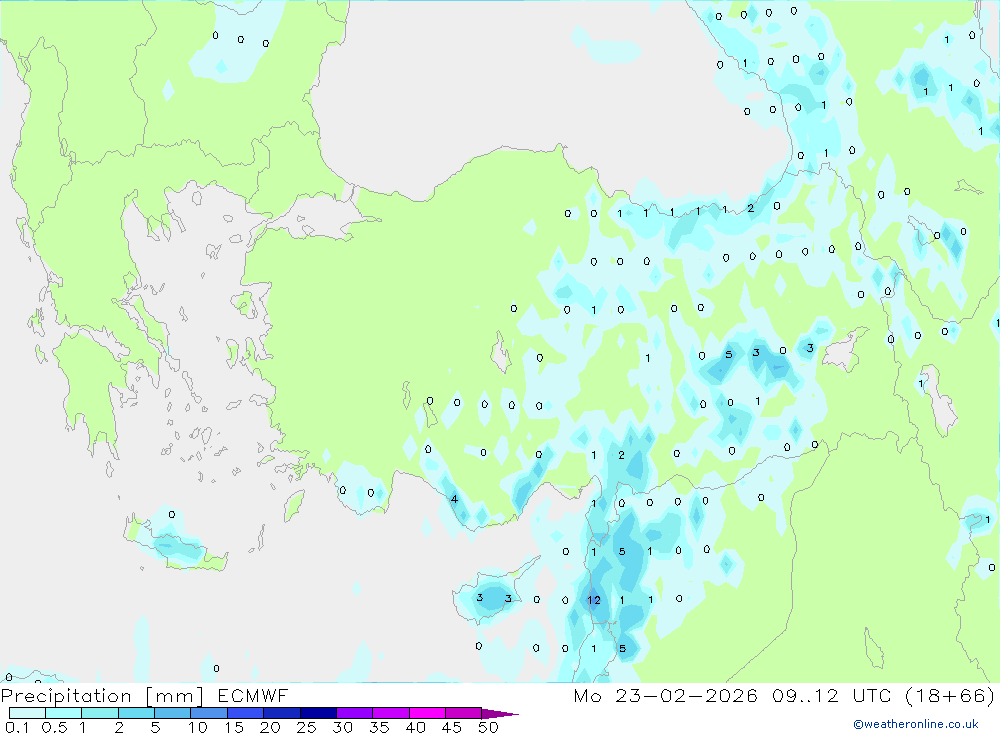
Task: Click the legend scale label '50'
Action: (489, 727)
